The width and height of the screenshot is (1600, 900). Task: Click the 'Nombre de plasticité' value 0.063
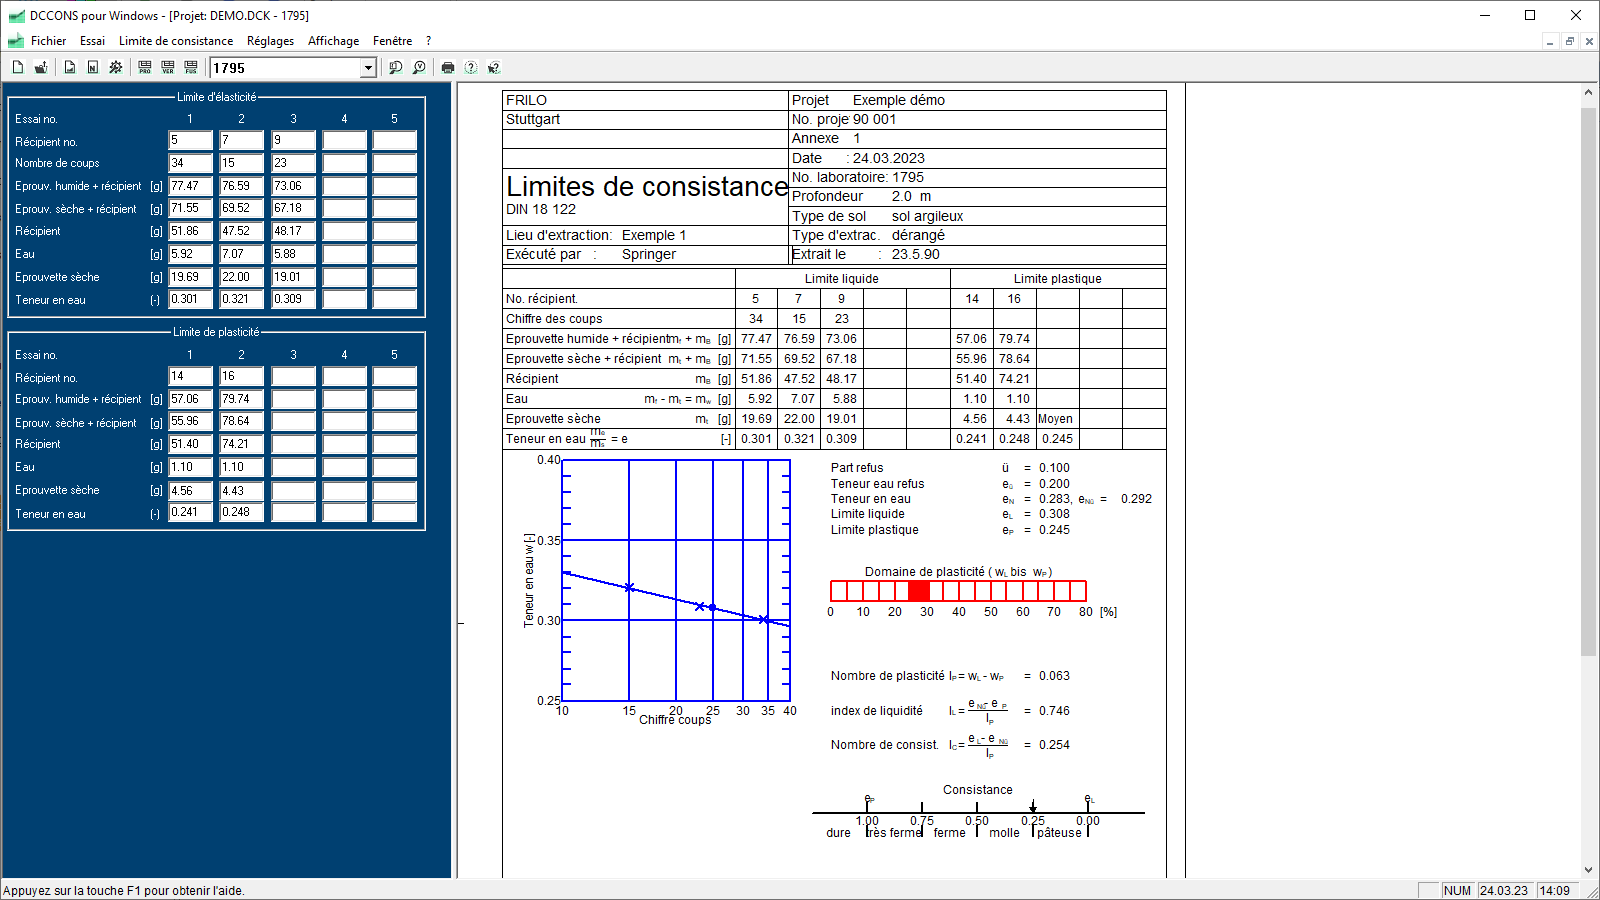point(1054,676)
